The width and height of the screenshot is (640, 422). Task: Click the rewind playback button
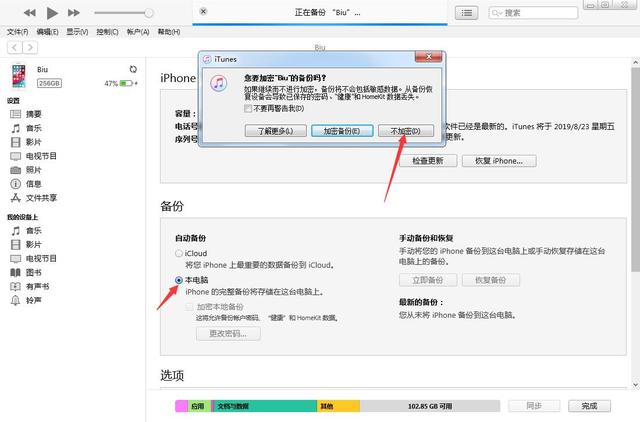(x=29, y=13)
